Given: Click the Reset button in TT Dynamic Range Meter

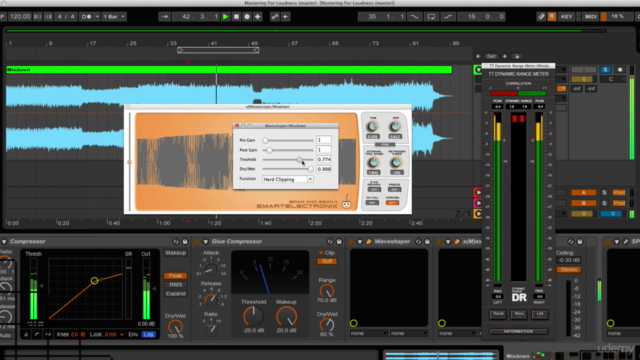Looking at the screenshot, I should [x=498, y=314].
